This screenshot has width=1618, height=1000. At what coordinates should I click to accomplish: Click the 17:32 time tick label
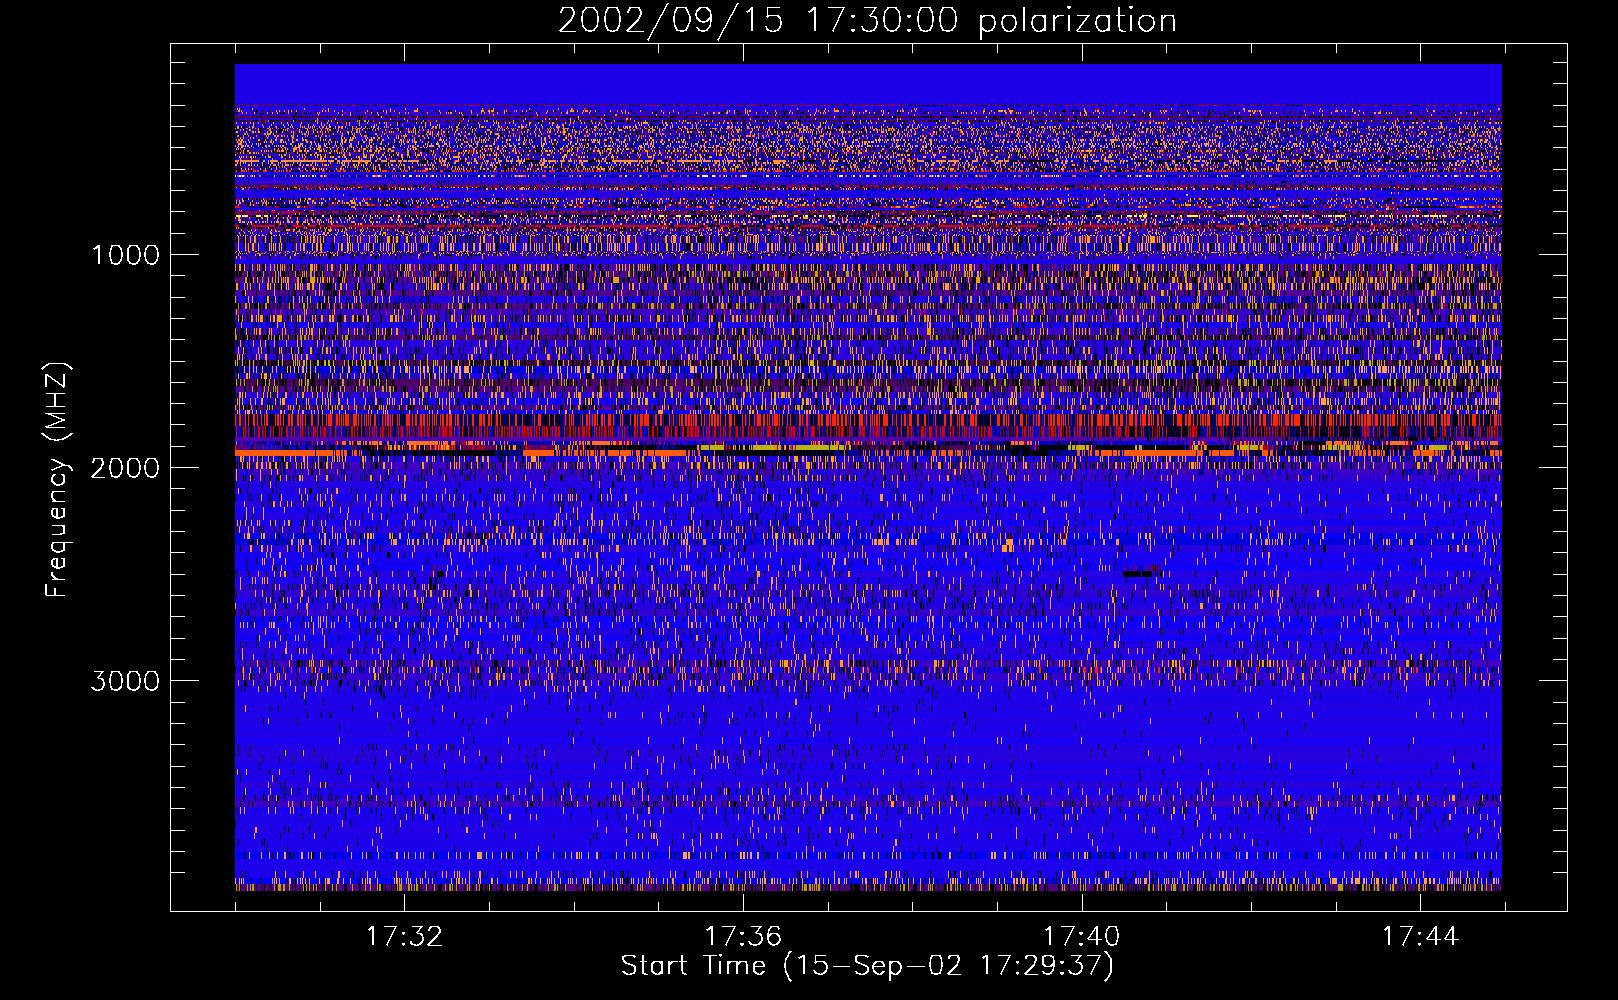tap(404, 937)
